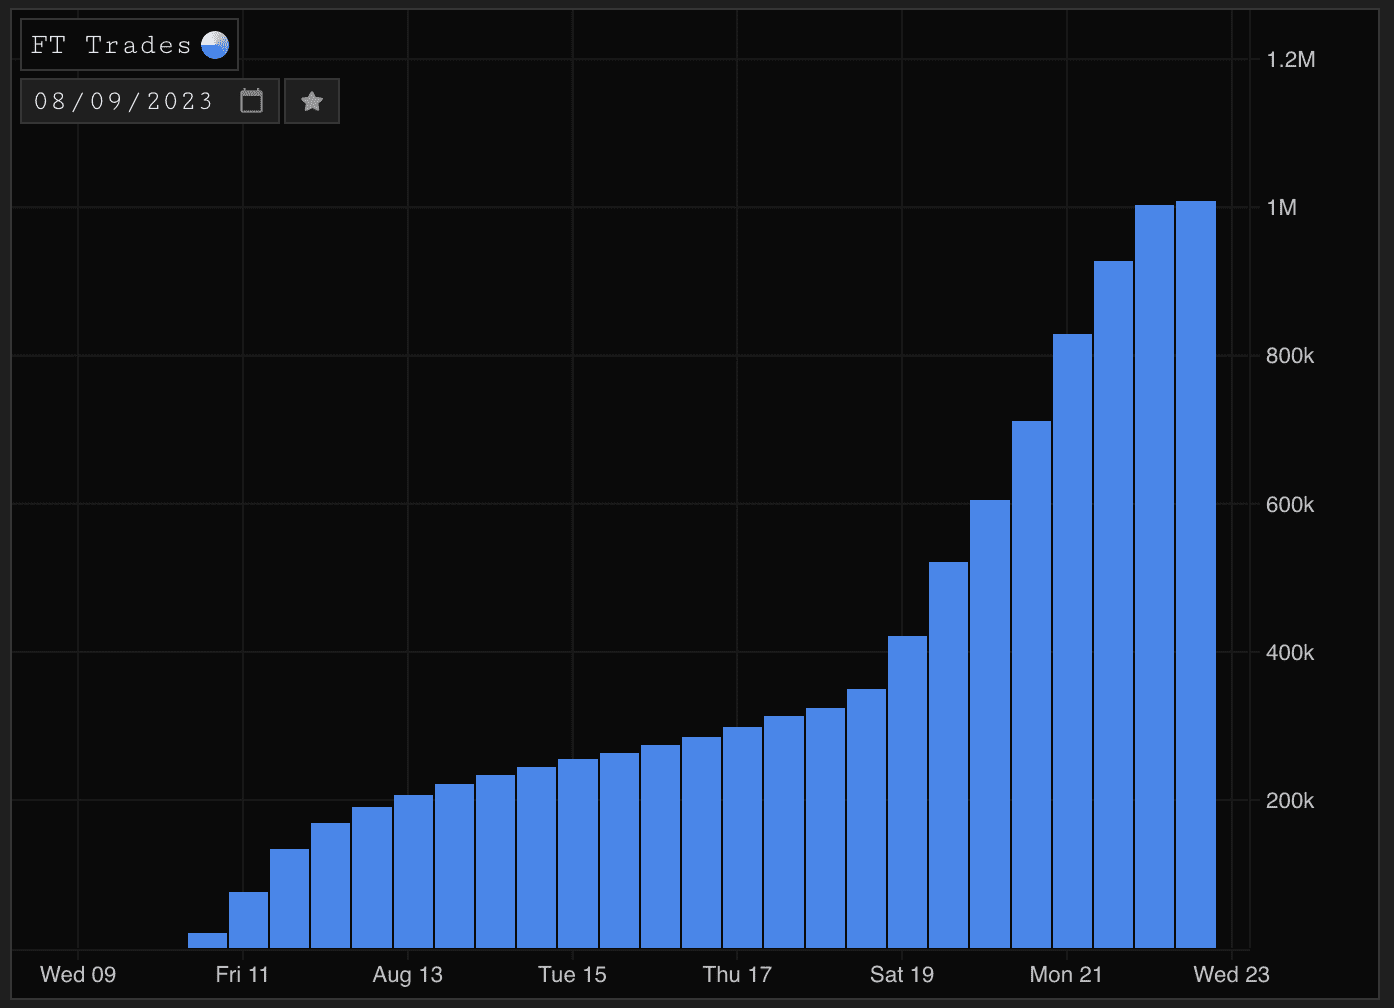
Task: Click the Wed 09 x-axis label
Action: (78, 975)
